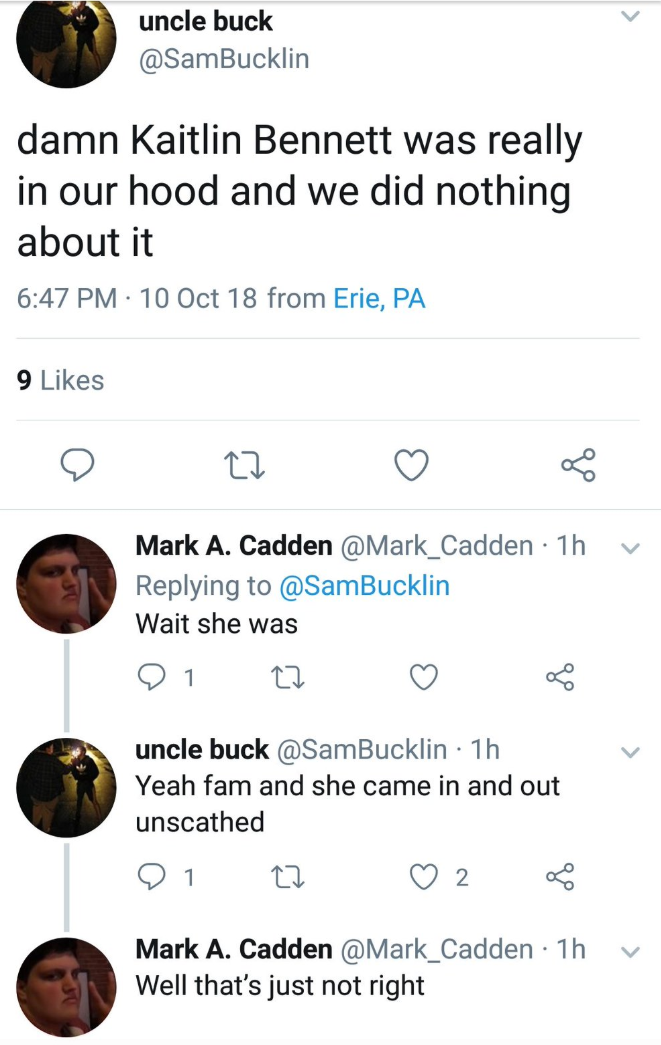Like the 'Wait she was' reply

(424, 677)
